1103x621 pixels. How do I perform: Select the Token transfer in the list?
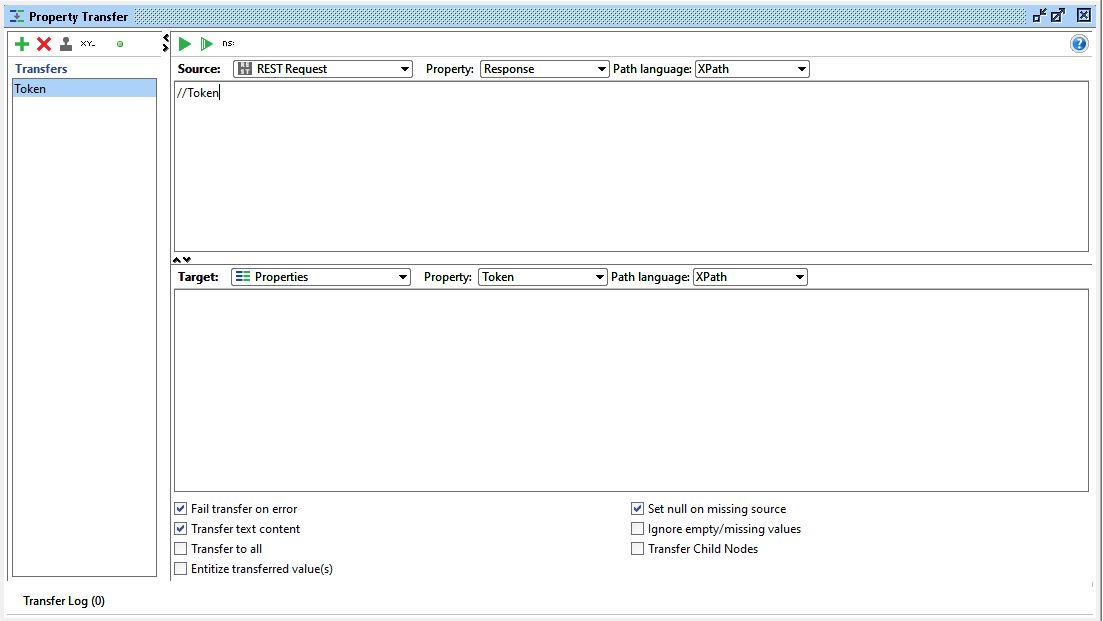[x=84, y=89]
